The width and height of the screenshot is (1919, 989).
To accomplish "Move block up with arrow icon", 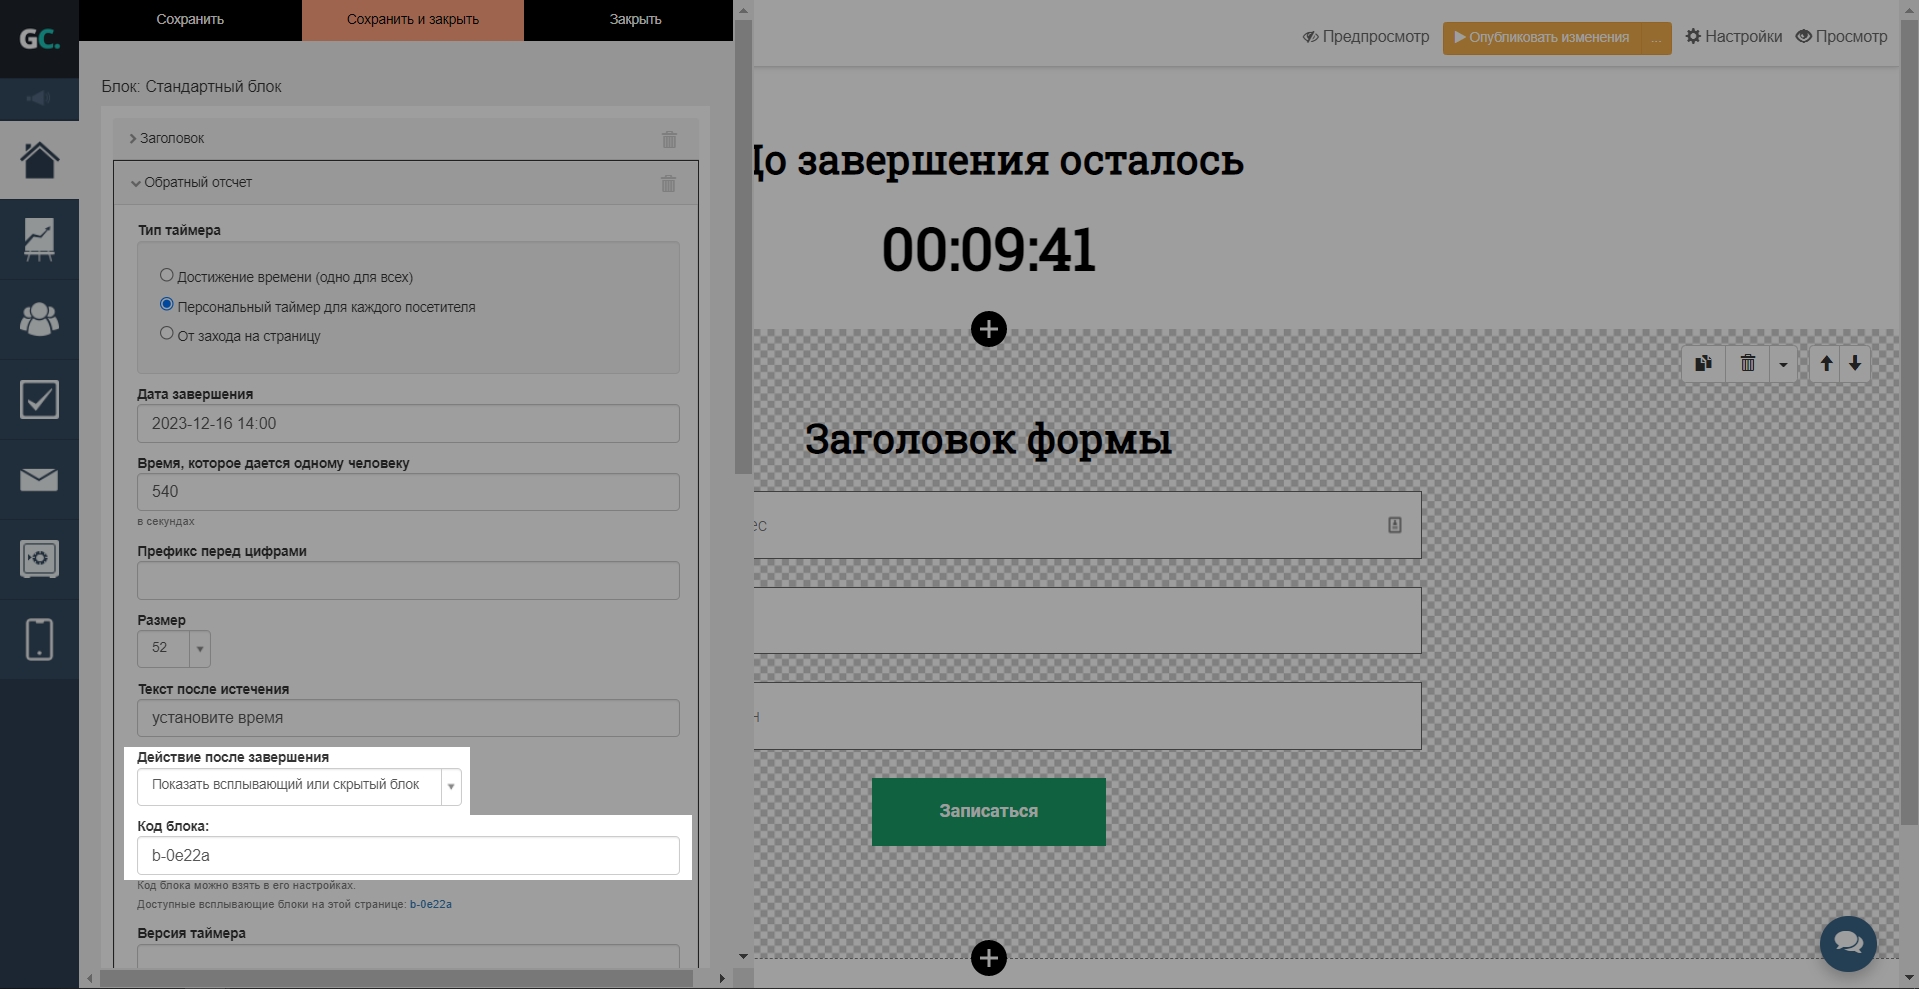I will (x=1826, y=363).
